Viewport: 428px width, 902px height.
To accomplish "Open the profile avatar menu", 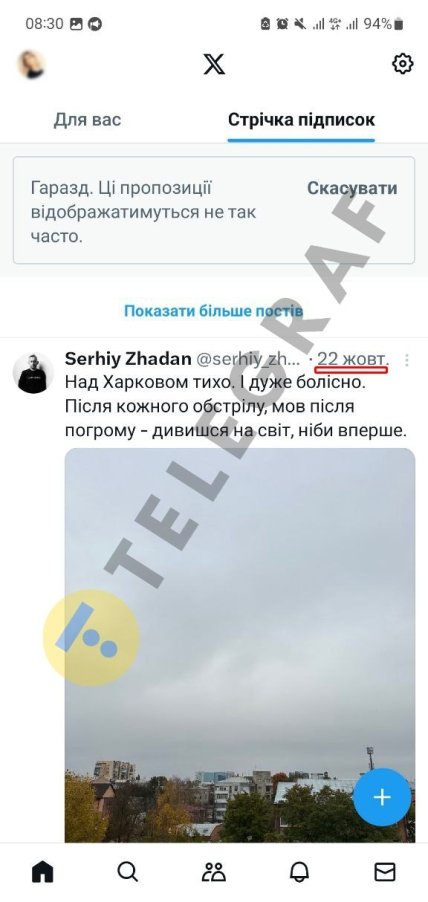I will click(32, 64).
